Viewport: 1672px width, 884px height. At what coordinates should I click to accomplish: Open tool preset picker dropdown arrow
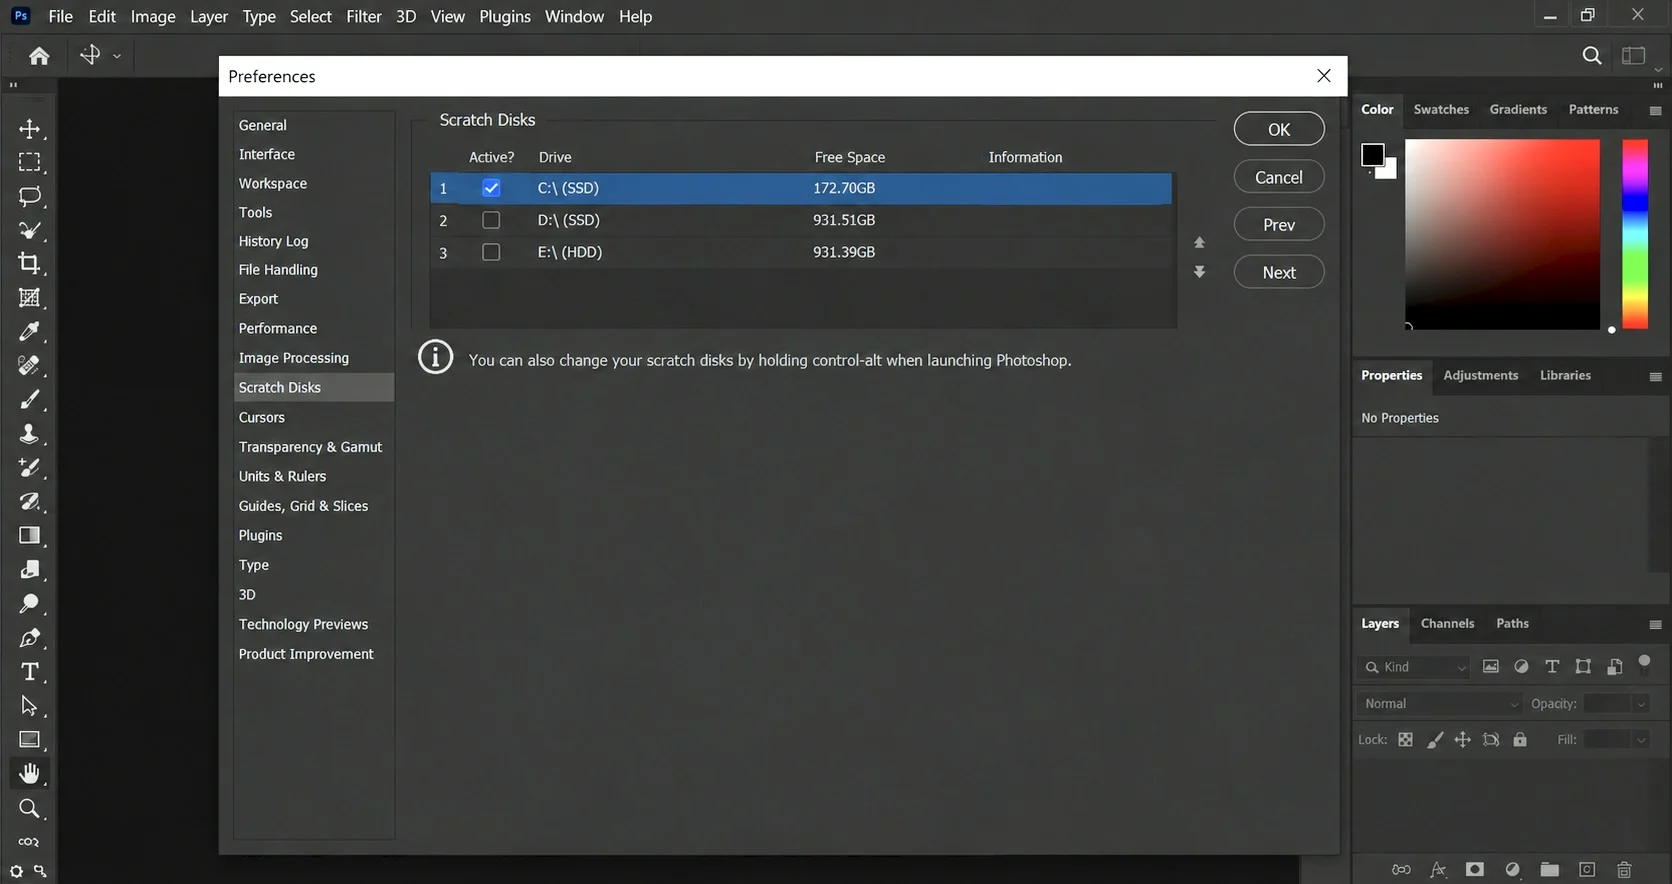click(117, 56)
